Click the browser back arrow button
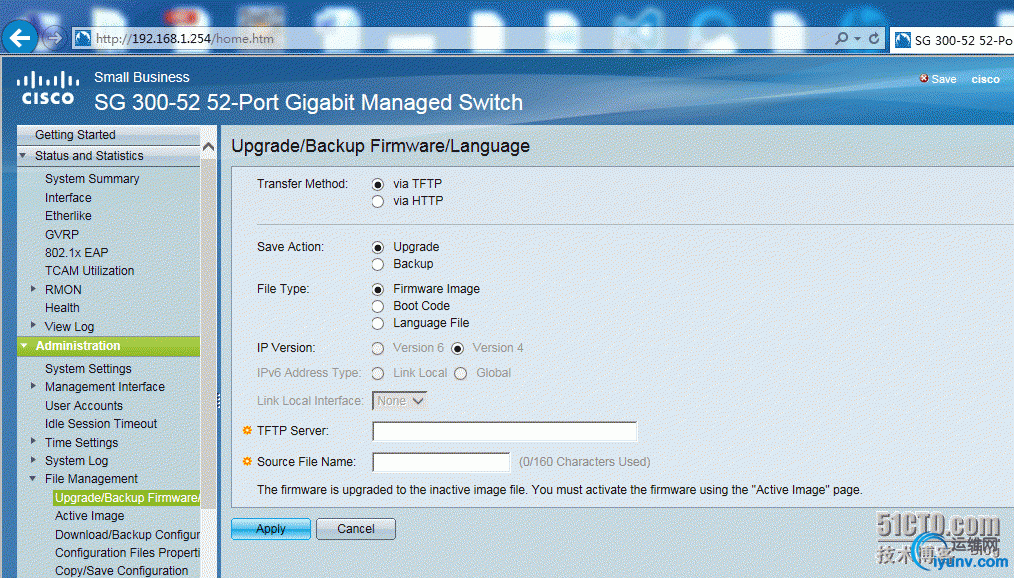The image size is (1014, 578). tap(20, 37)
